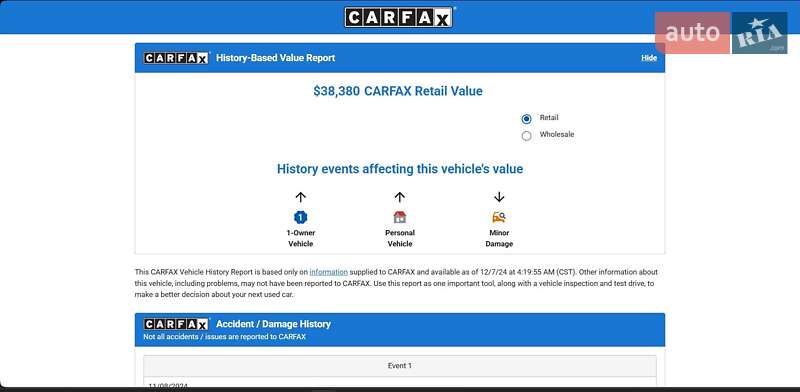Click the up arrow above Personal Vehicle
The height and width of the screenshot is (392, 800).
point(399,197)
